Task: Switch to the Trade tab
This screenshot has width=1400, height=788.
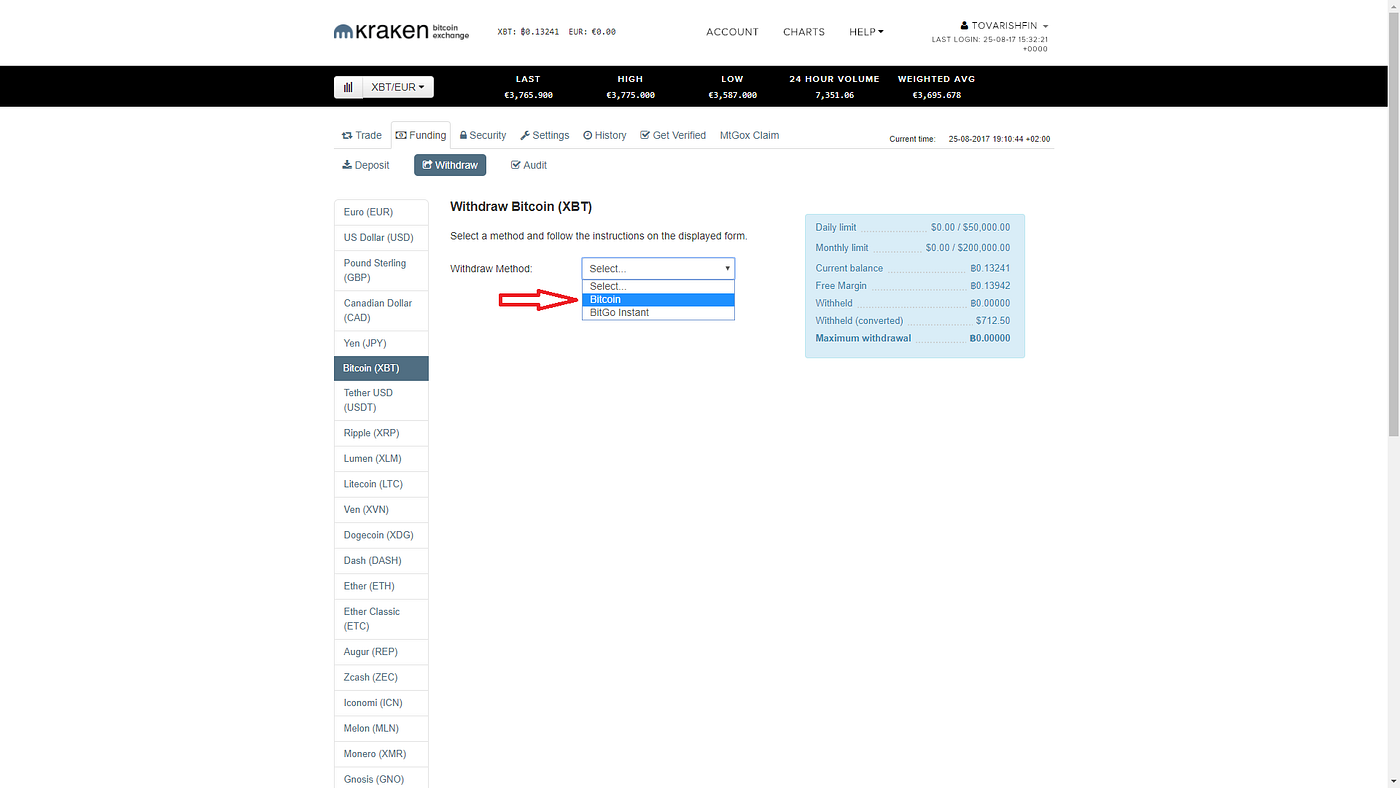Action: click(x=362, y=135)
